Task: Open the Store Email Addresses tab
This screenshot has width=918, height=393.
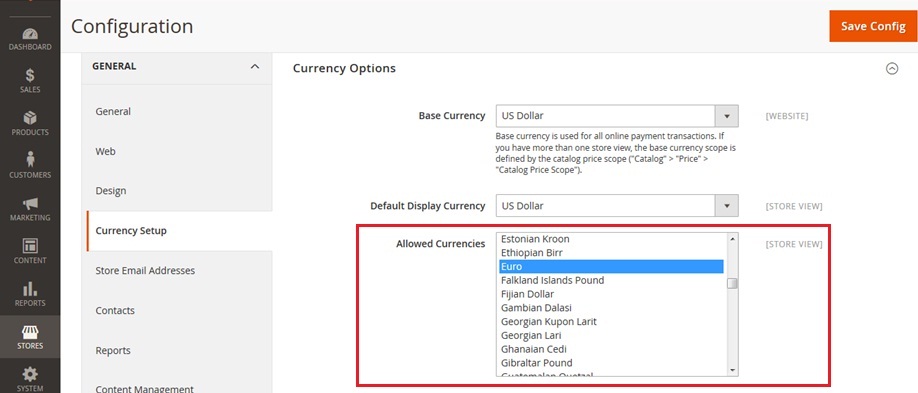Action: pos(145,271)
